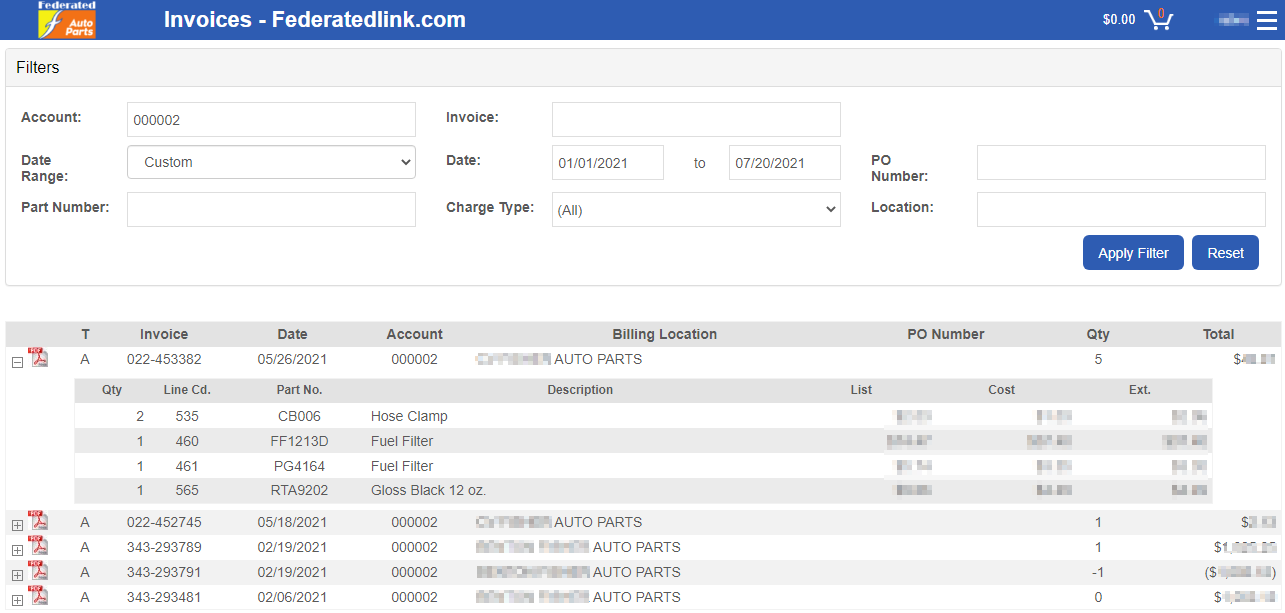Image resolution: width=1285 pixels, height=613 pixels.
Task: Open the hamburger menu
Action: pos(1266,20)
